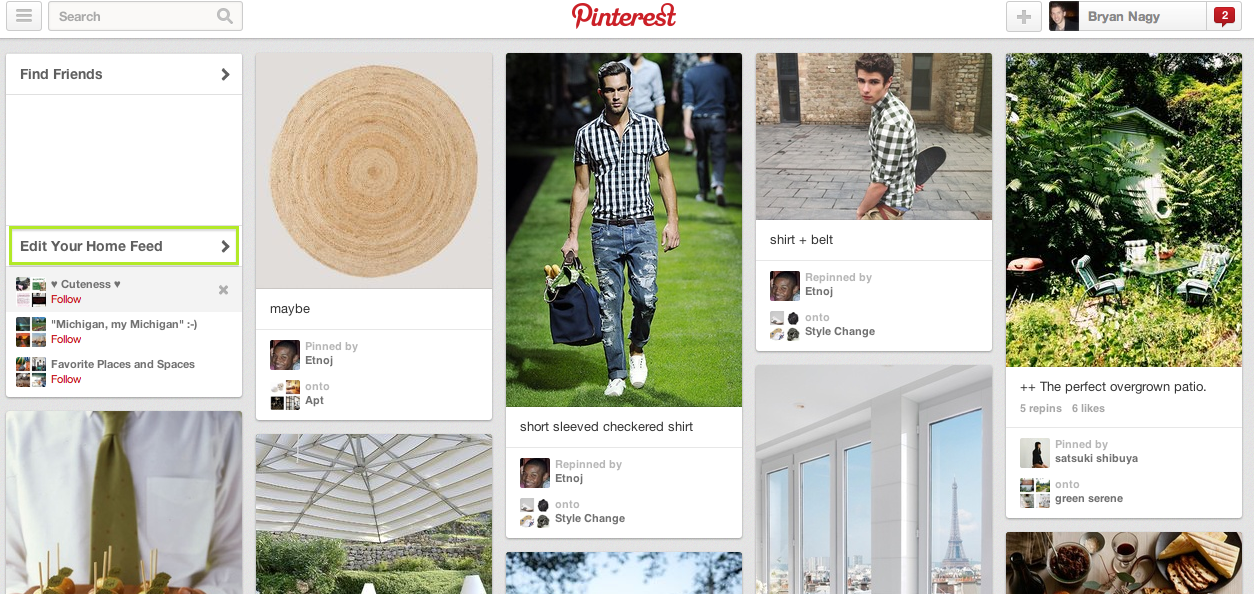Expand the Find Friends chevron
Viewport: 1254px width, 594px height.
click(x=225, y=74)
